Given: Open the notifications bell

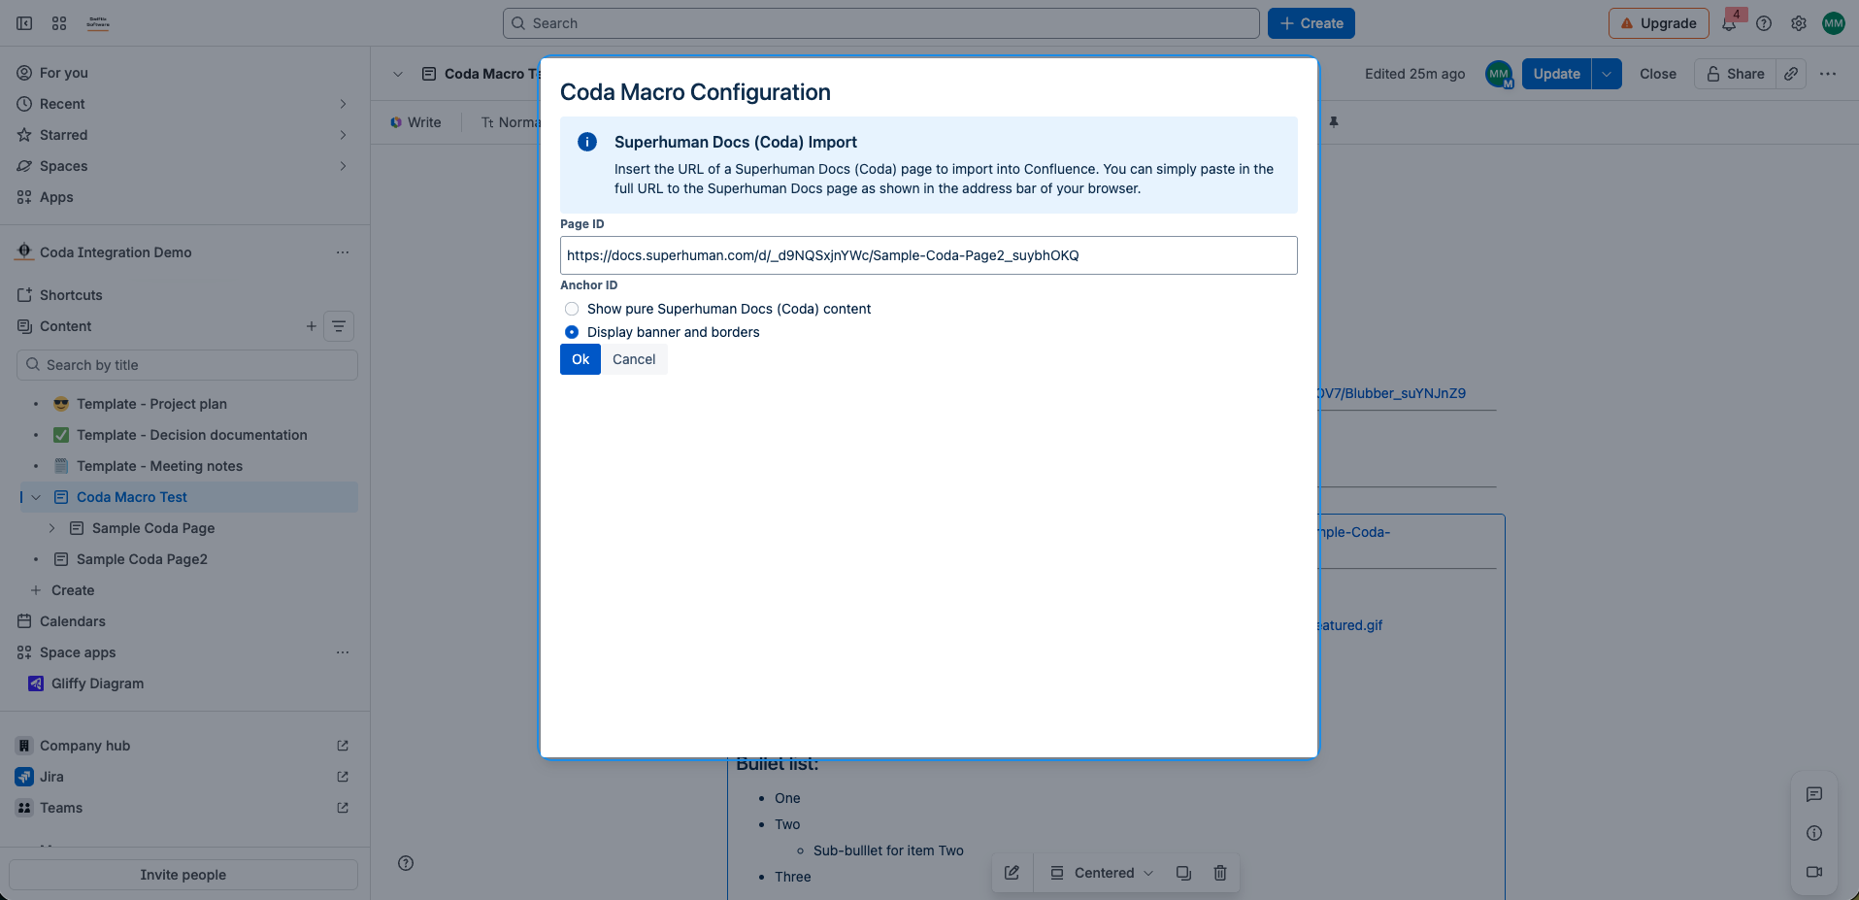Looking at the screenshot, I should pos(1729,23).
